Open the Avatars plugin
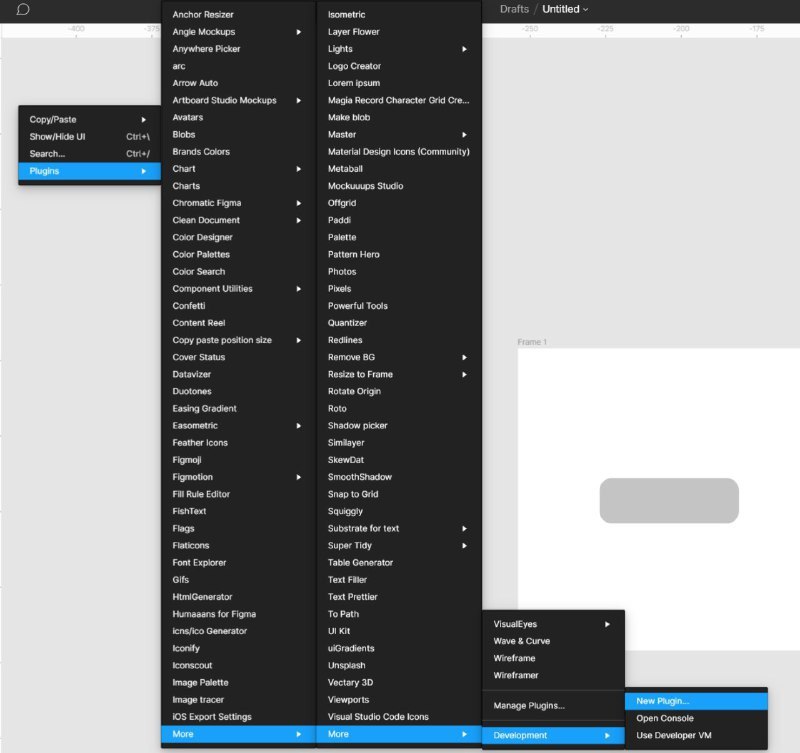This screenshot has width=800, height=753. click(238, 117)
